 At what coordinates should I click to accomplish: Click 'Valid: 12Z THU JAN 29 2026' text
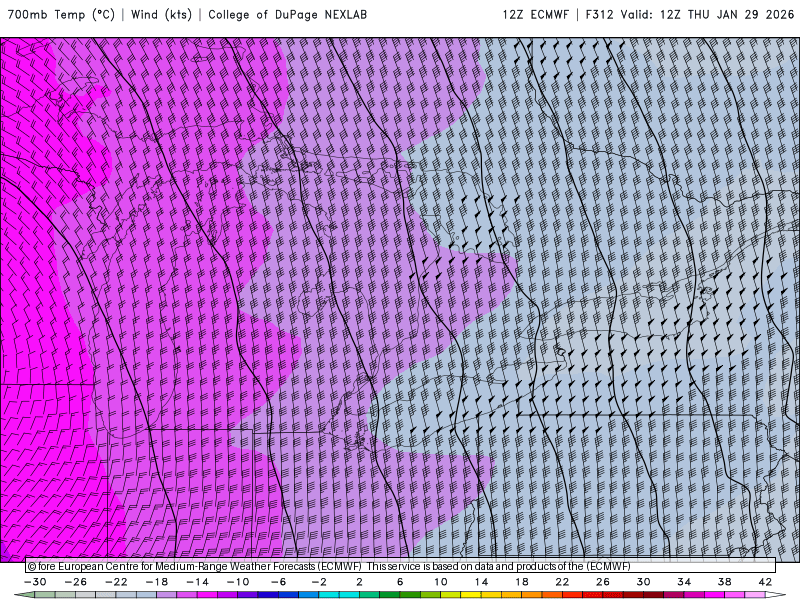click(x=707, y=15)
